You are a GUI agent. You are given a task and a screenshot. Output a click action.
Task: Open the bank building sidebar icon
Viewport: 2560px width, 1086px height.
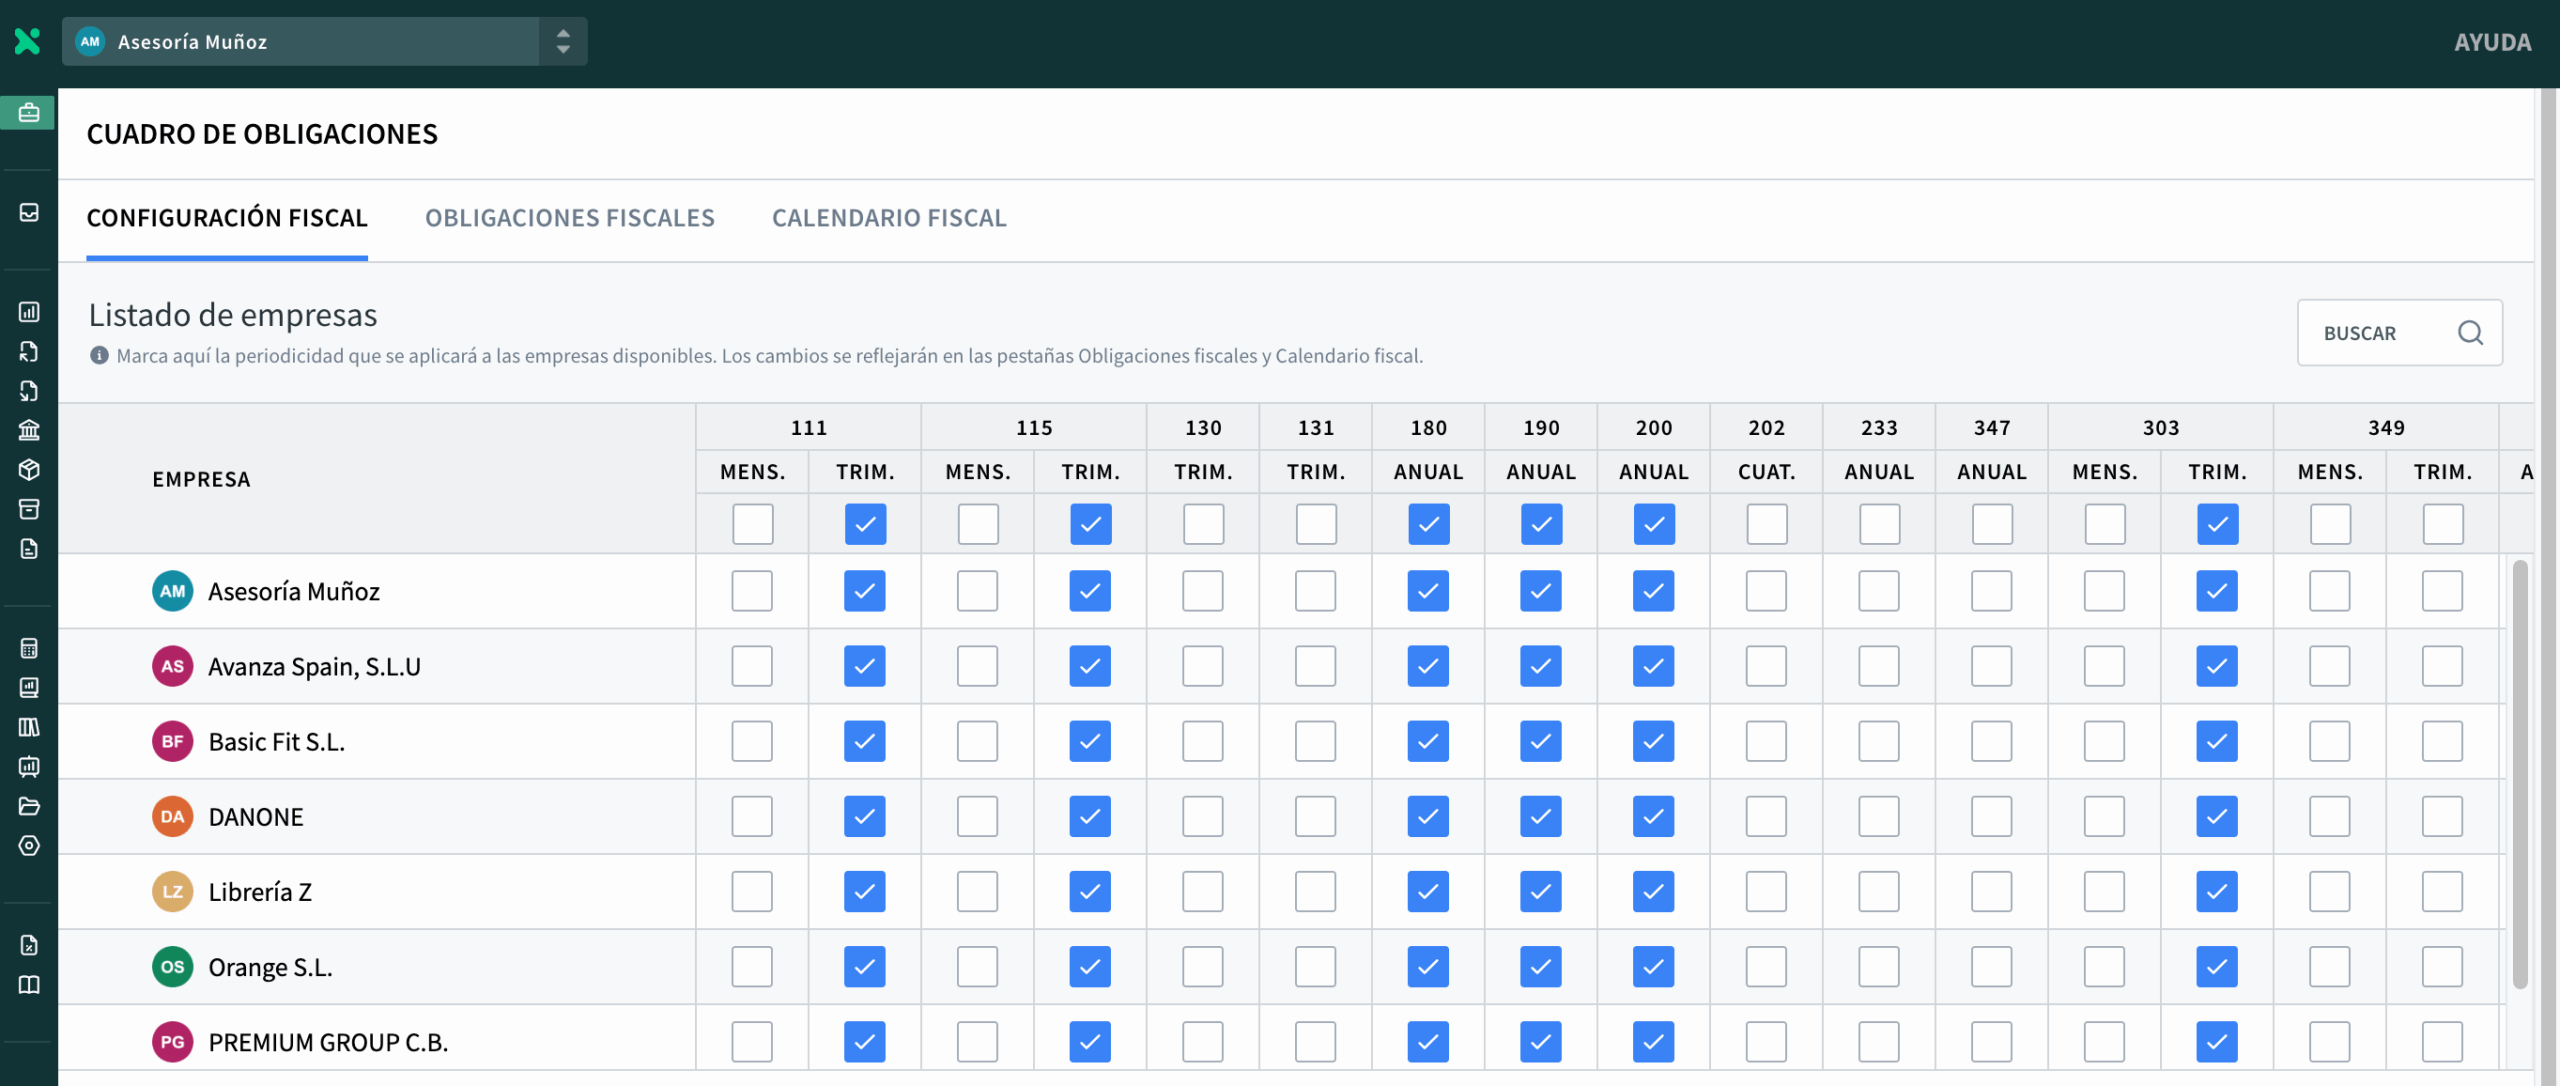(x=28, y=430)
